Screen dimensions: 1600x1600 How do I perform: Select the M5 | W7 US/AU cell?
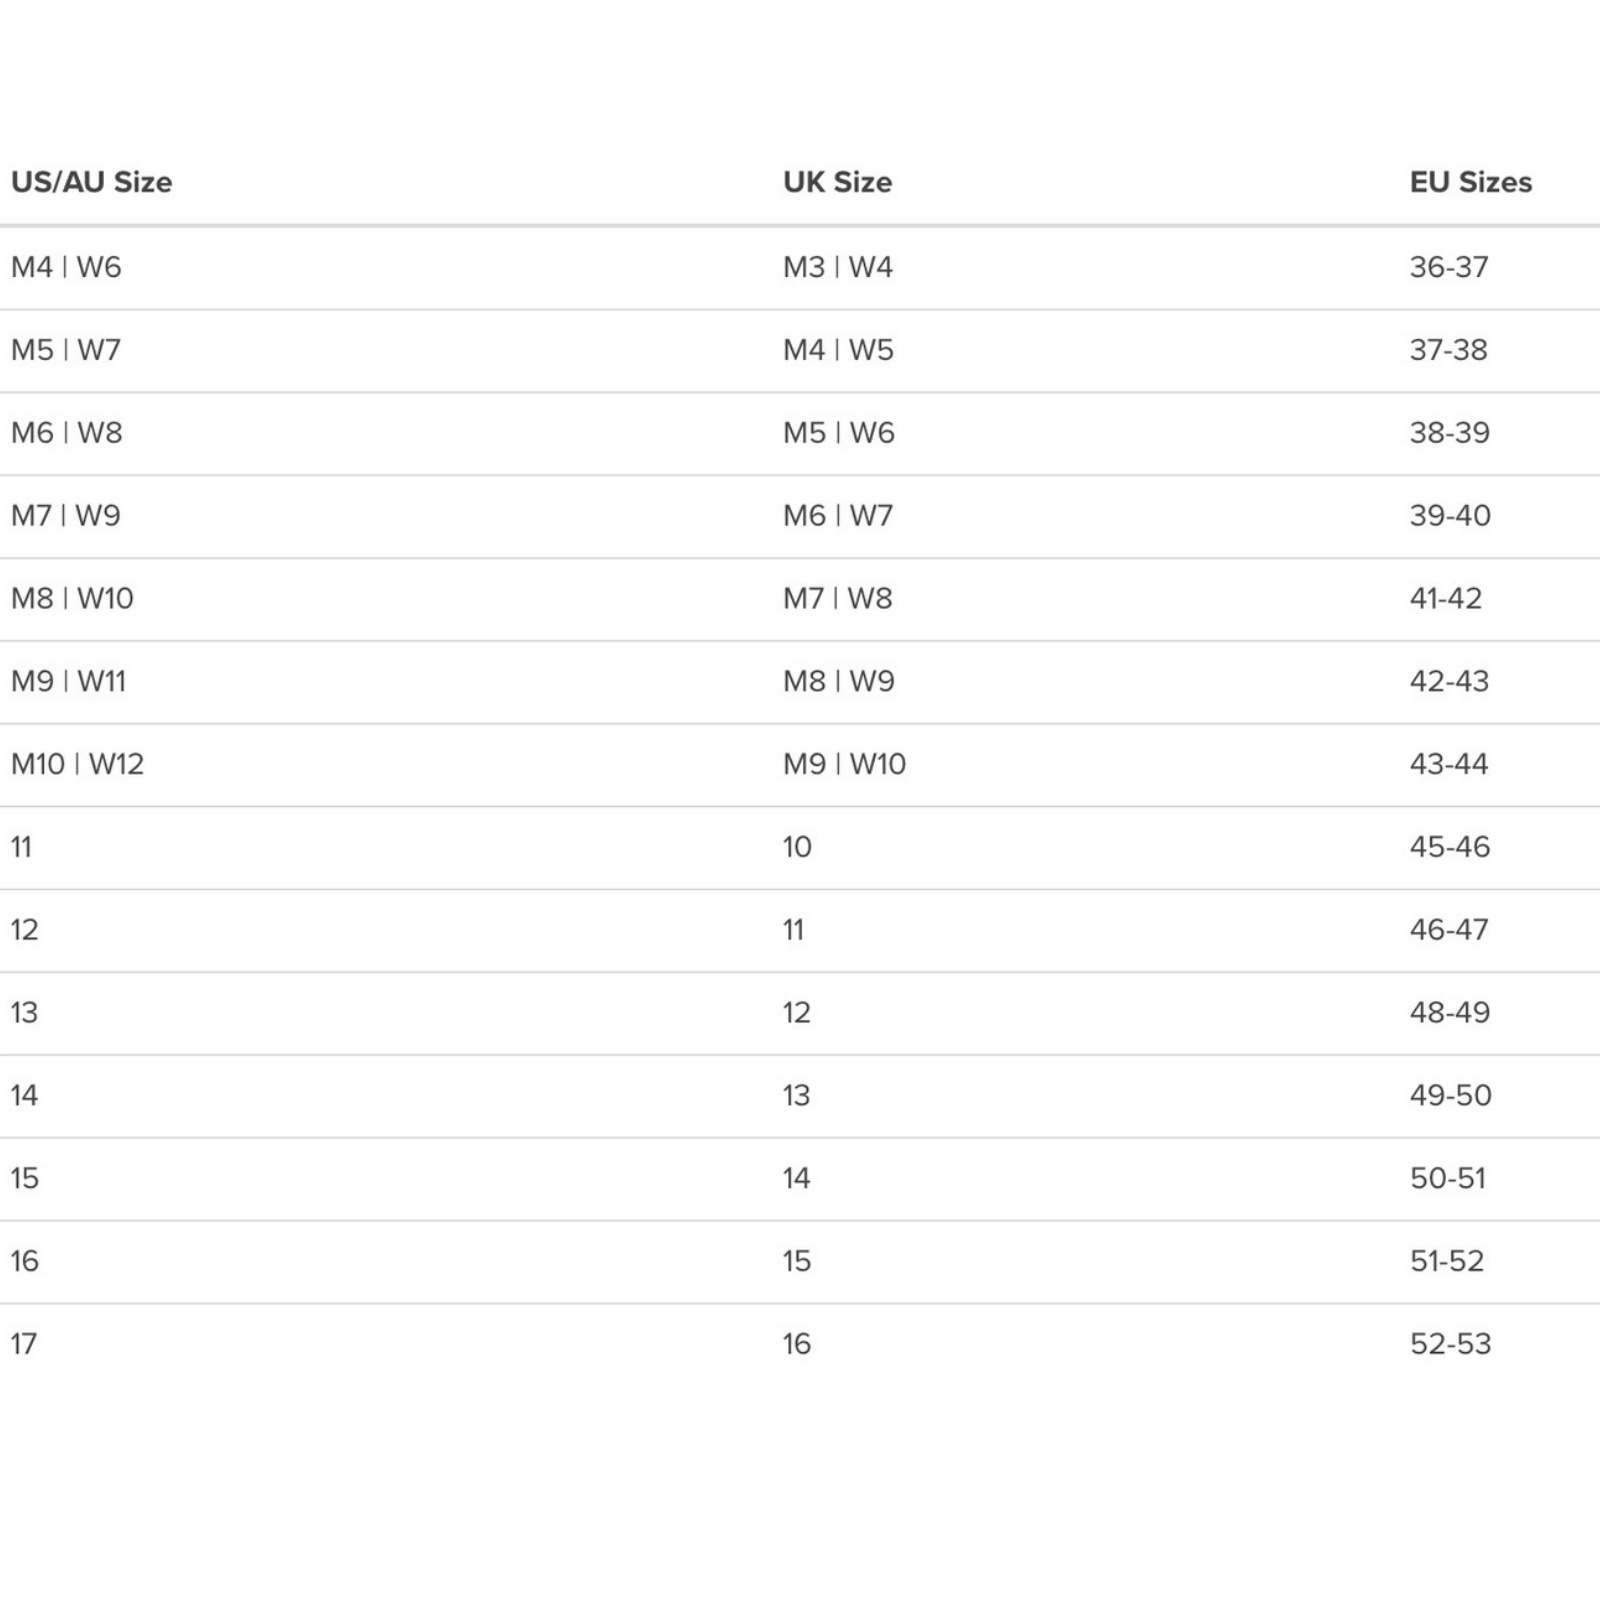pos(66,350)
